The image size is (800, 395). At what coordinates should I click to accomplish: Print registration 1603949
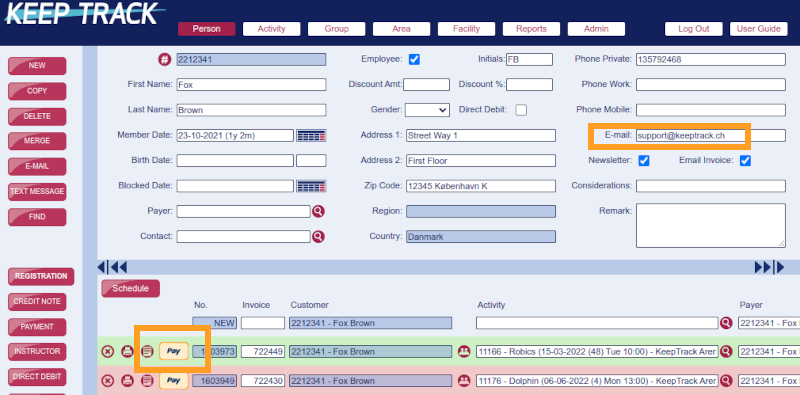point(128,381)
